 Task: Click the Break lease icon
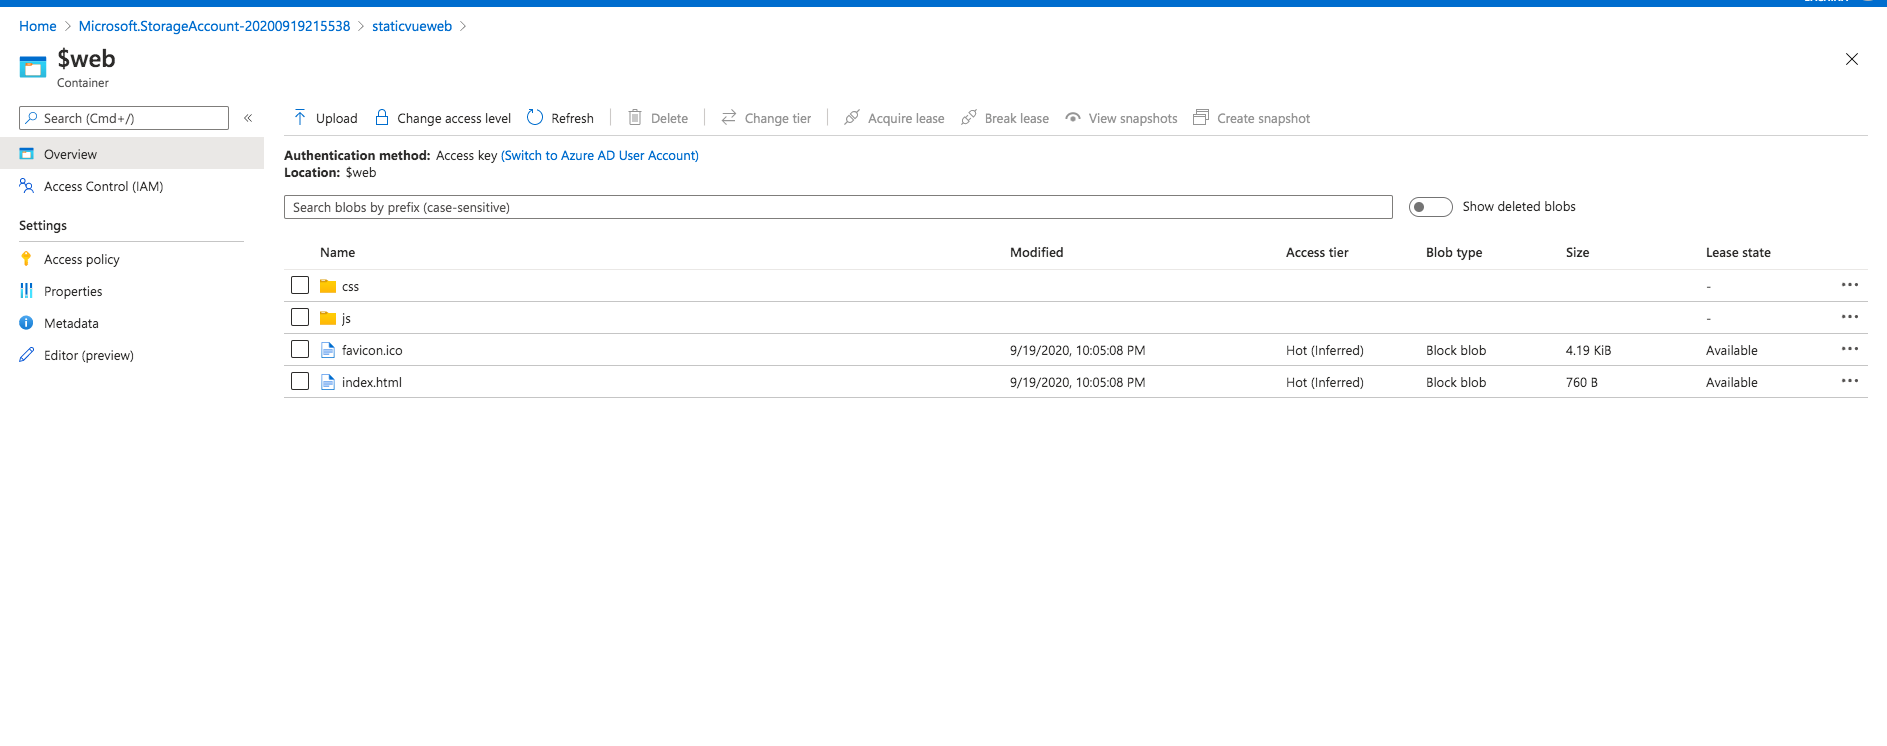(x=969, y=118)
